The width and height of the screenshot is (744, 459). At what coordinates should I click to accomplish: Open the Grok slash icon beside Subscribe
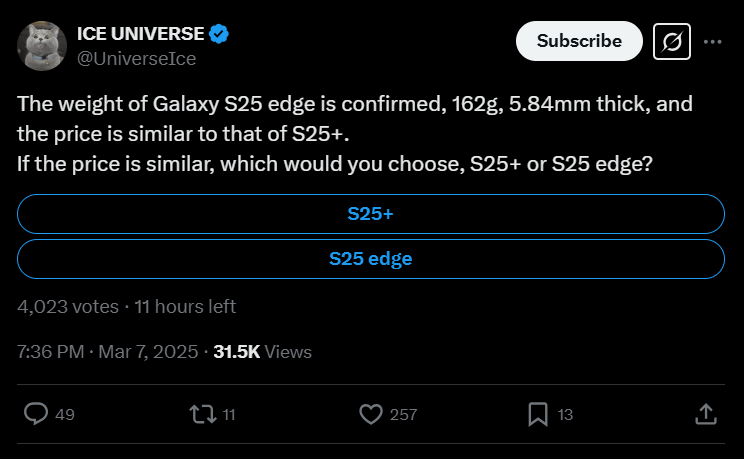(x=671, y=41)
